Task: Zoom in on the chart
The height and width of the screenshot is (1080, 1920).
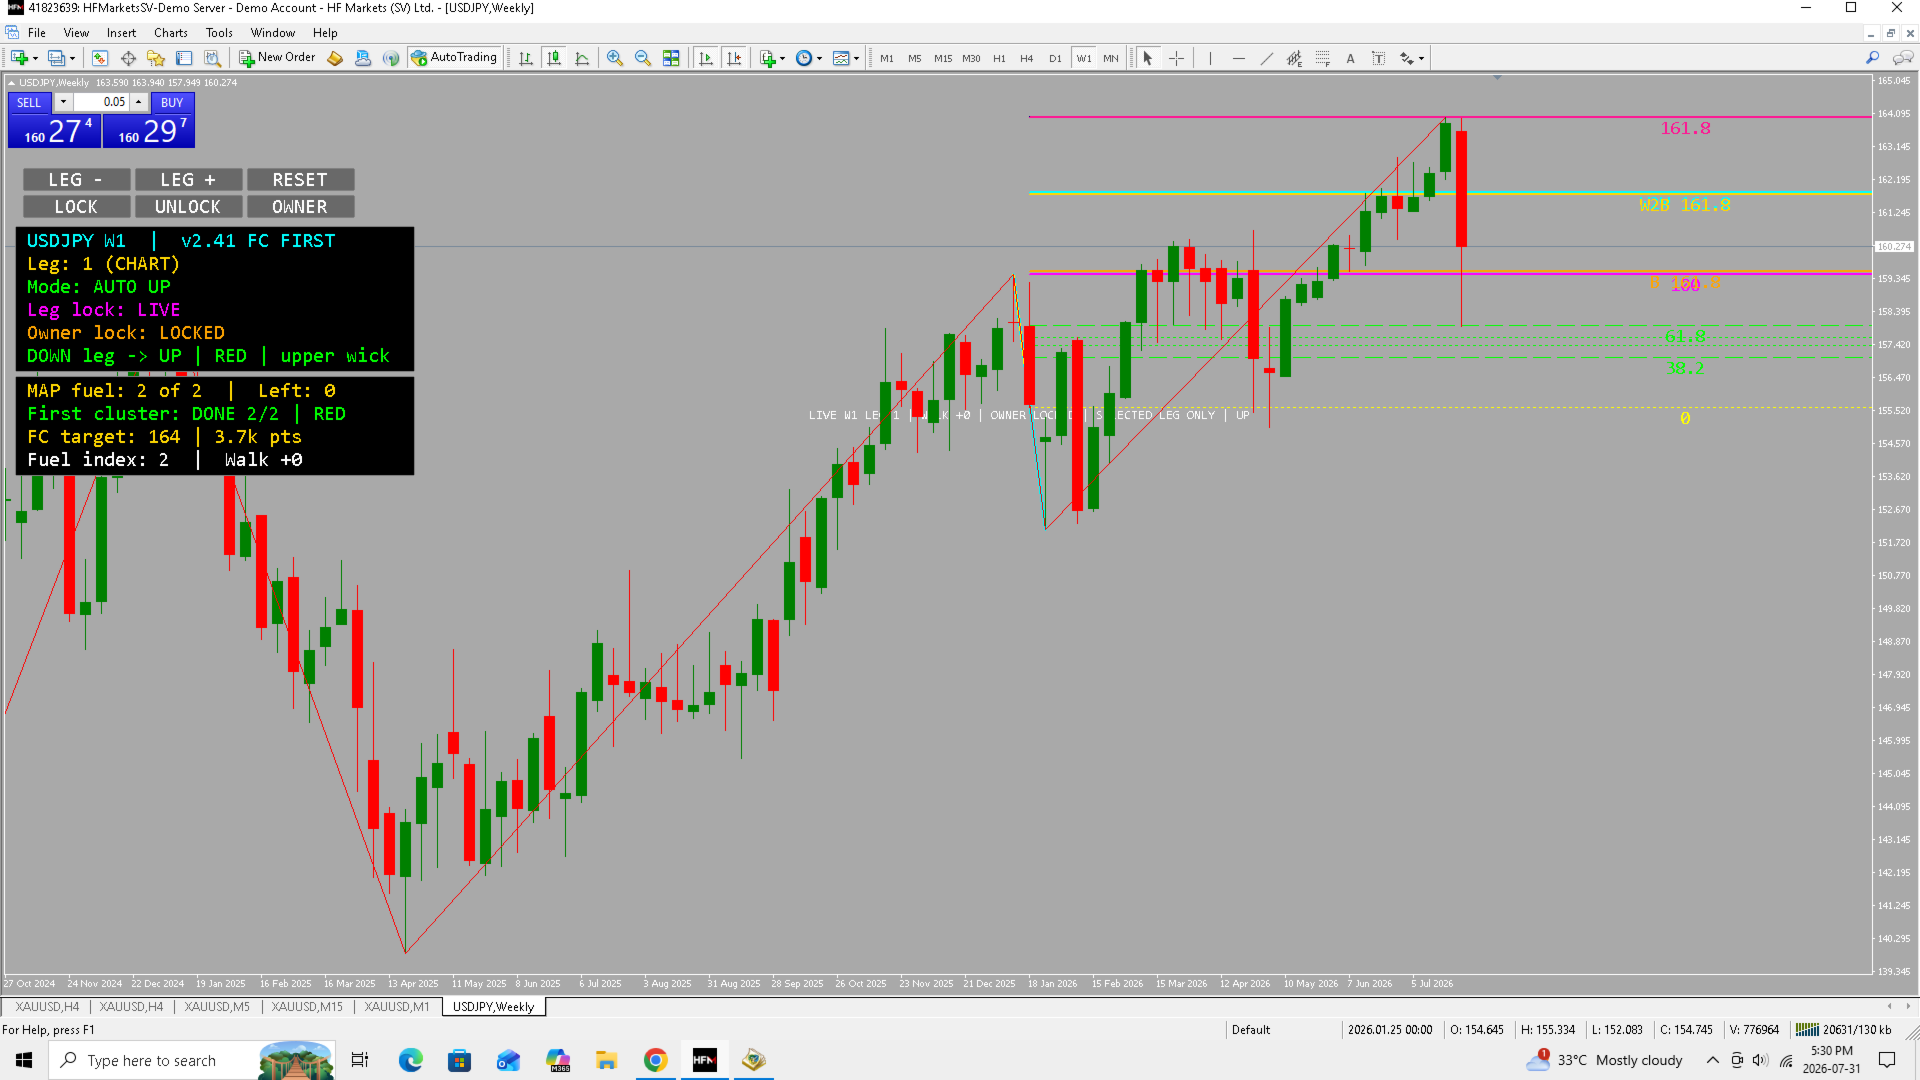Action: [615, 58]
